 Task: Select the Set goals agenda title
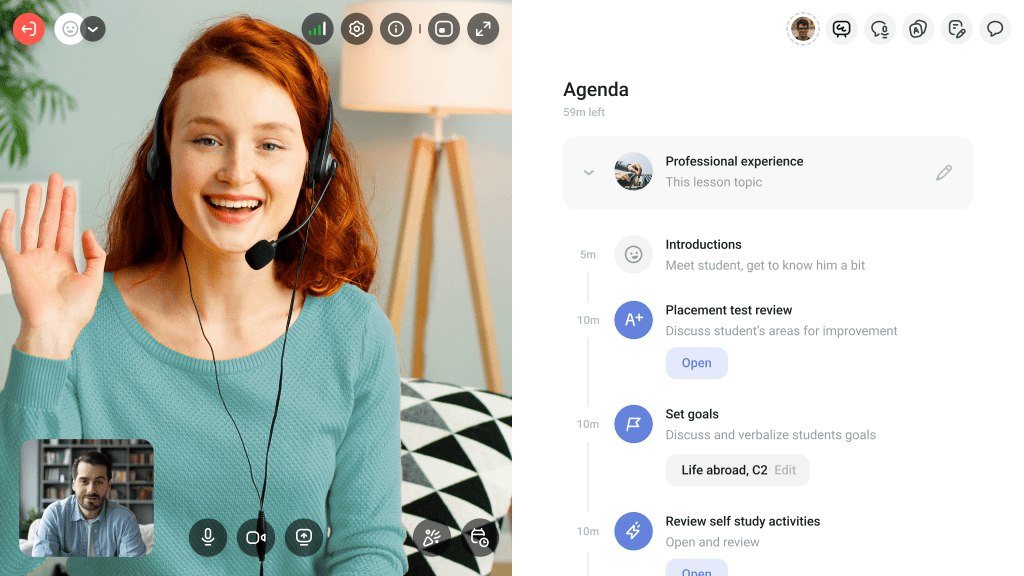click(692, 414)
